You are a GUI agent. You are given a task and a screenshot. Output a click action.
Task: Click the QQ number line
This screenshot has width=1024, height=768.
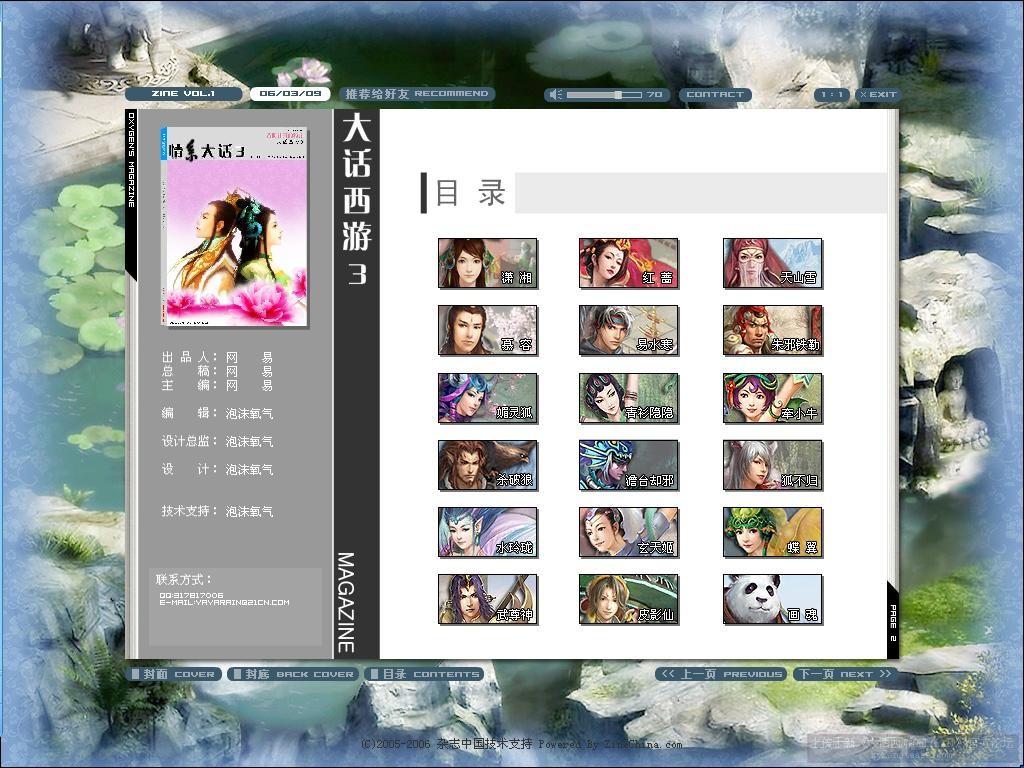191,595
